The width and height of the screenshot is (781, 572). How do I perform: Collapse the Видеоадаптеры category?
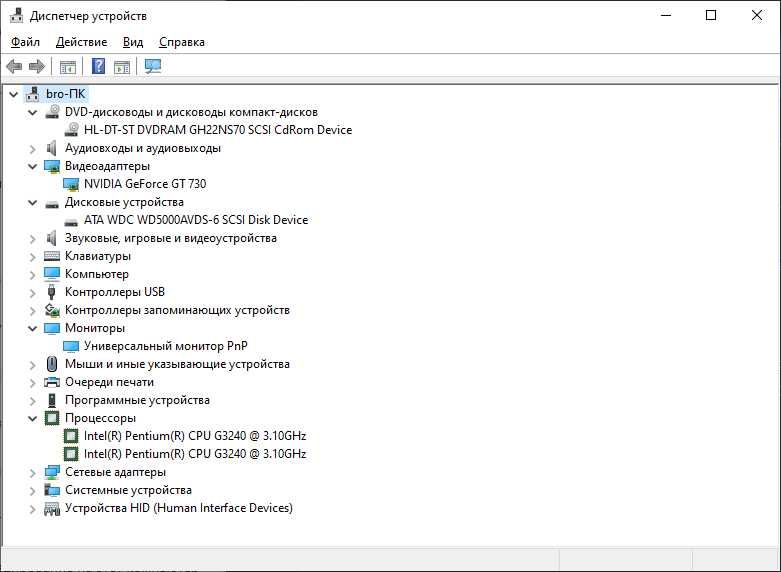(x=32, y=166)
